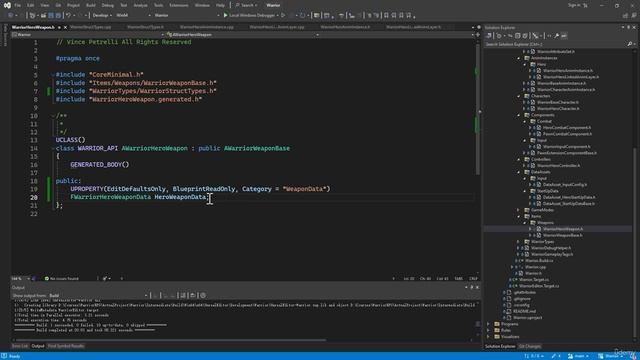Close the WarriorHeroWeapon.h tab
This screenshot has height=360, width=640.
65,27
